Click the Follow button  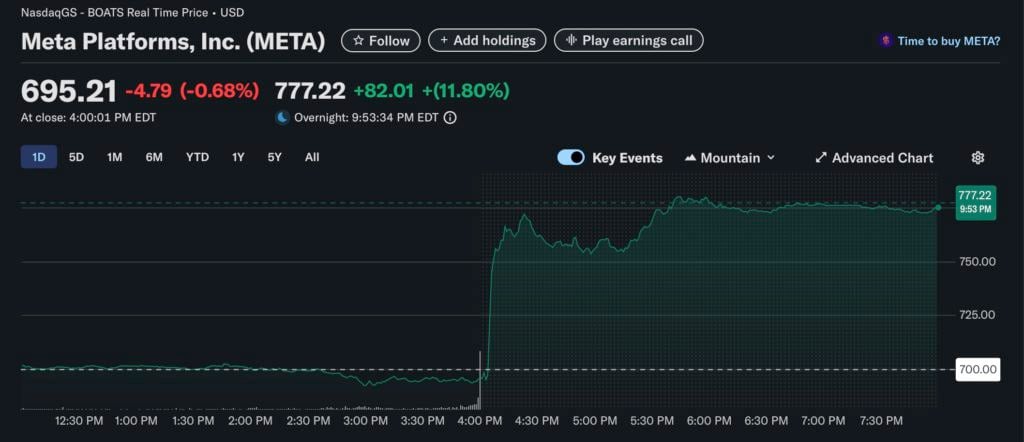coord(381,40)
